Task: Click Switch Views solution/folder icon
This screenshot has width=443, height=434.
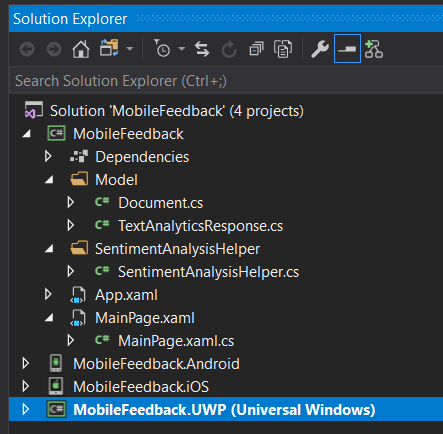Action: (109, 48)
